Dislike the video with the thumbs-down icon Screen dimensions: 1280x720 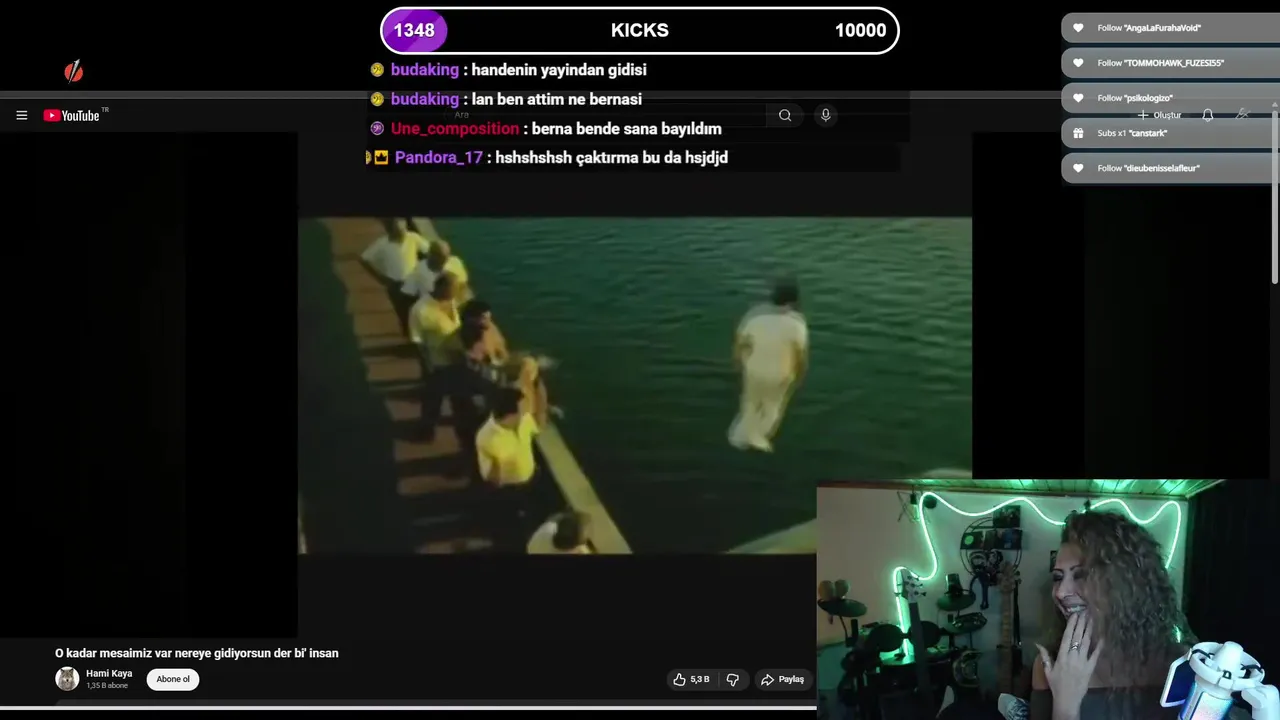pos(732,679)
